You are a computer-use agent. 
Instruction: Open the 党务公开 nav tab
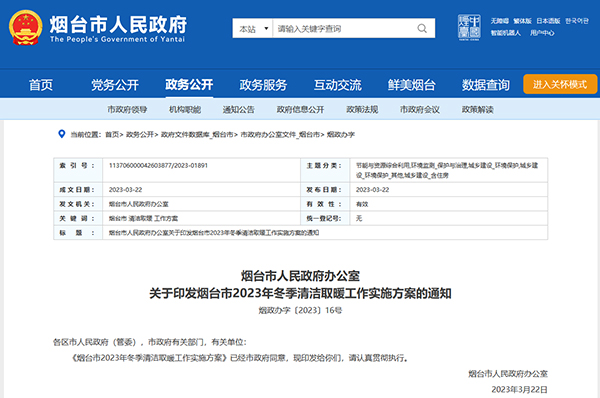click(x=115, y=85)
